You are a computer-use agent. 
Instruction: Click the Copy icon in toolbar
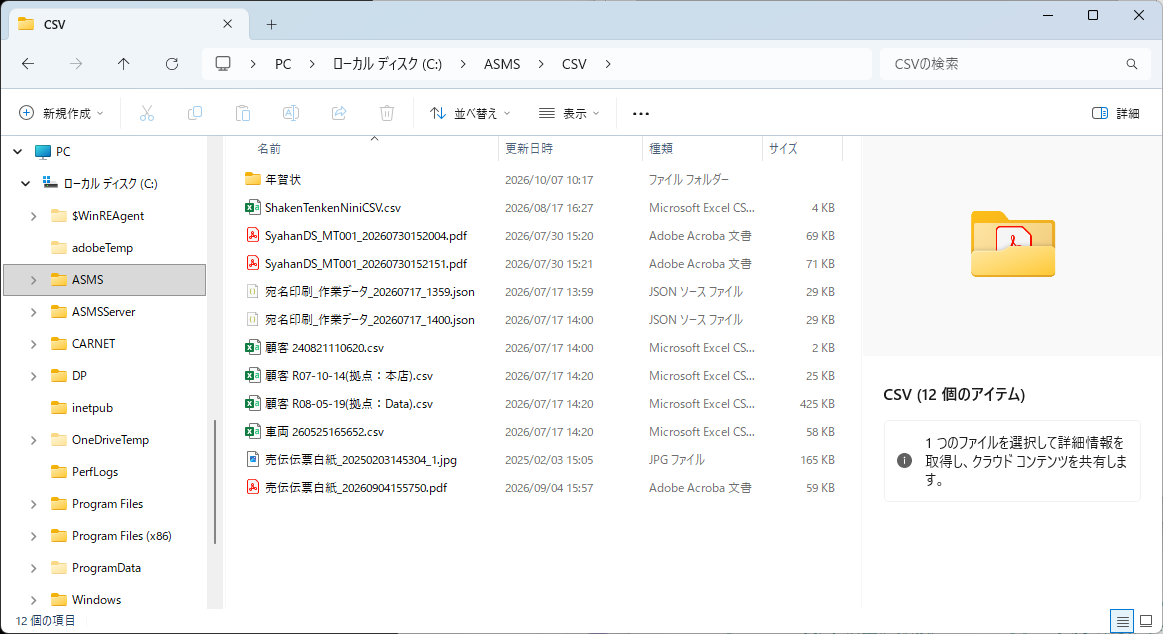[x=195, y=113]
